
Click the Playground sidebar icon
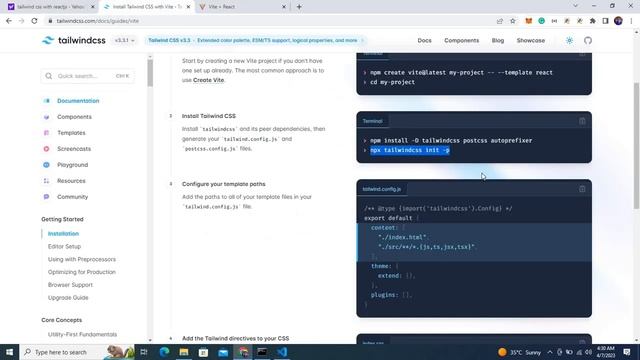click(x=46, y=165)
